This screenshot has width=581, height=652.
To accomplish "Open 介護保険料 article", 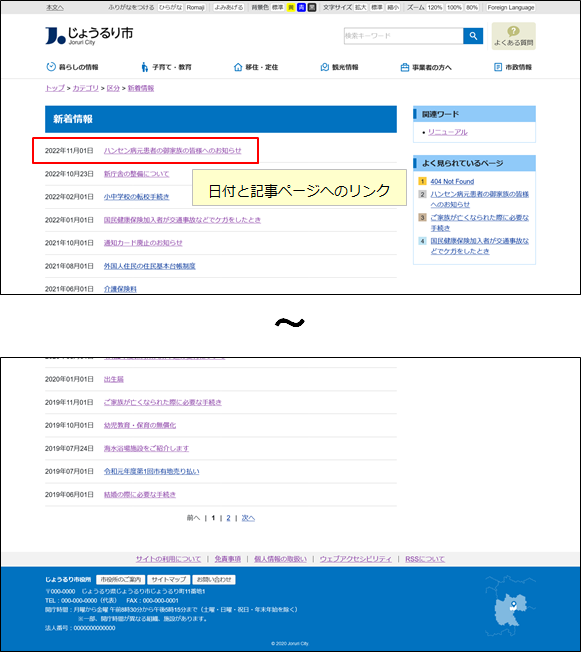I will point(120,289).
